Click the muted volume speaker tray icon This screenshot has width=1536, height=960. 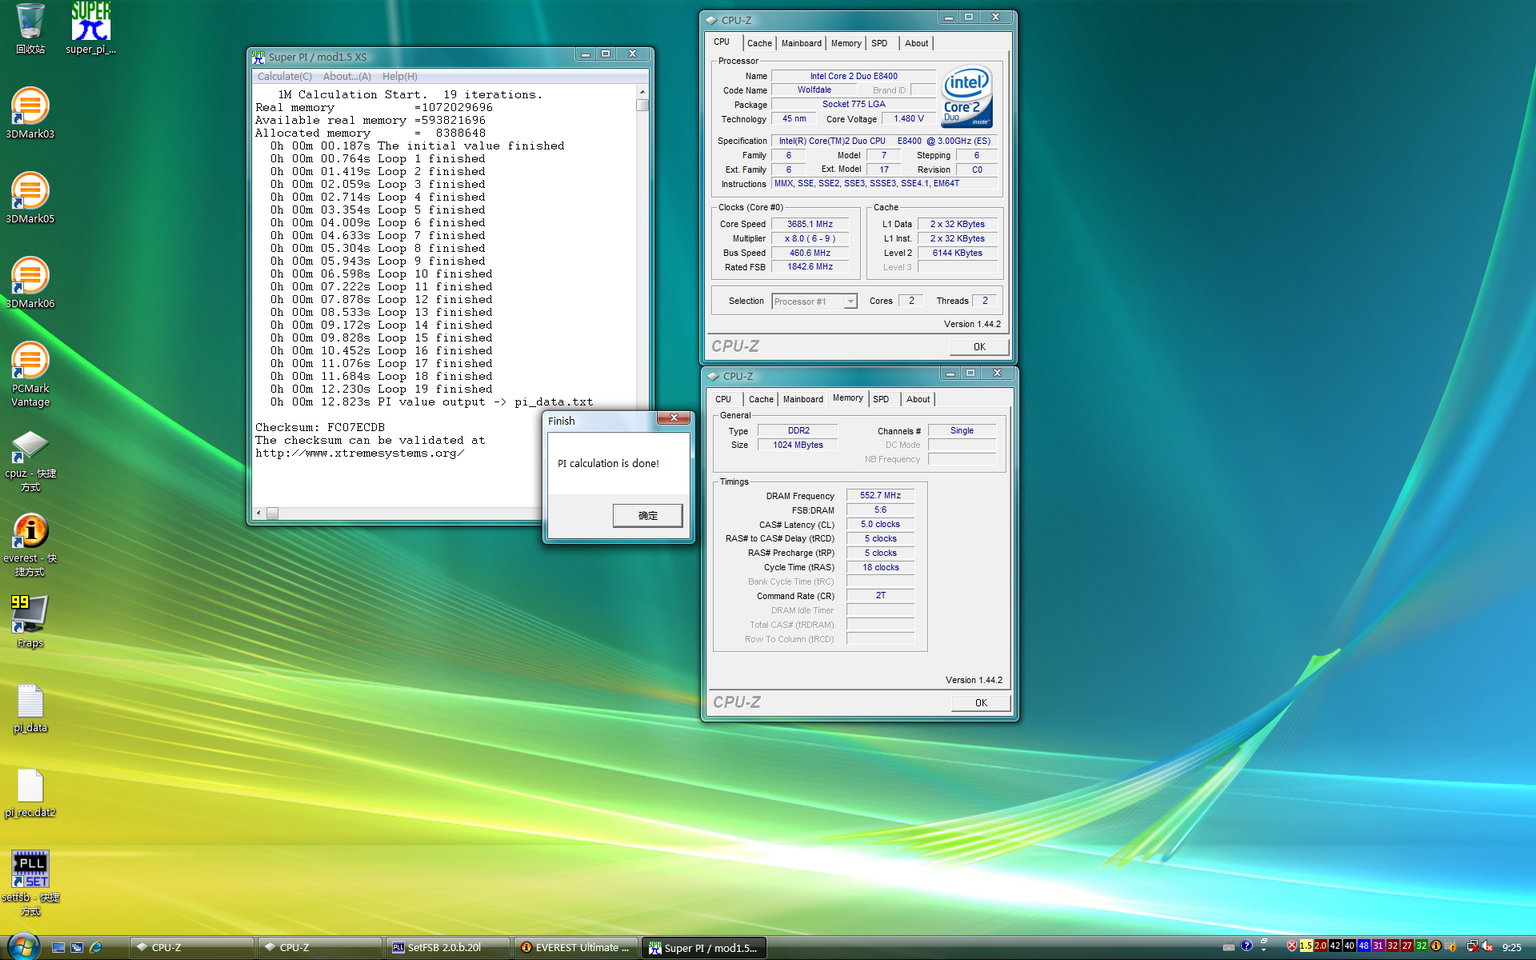pos(1487,946)
